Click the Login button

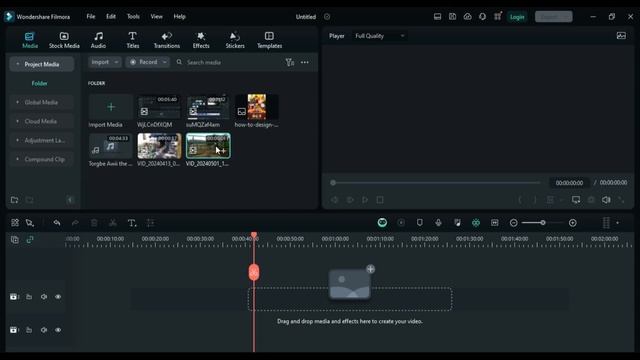(517, 17)
